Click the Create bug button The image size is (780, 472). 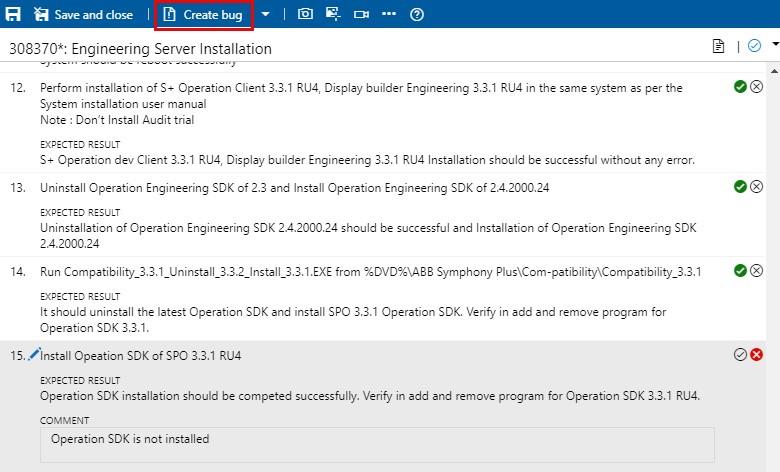pyautogui.click(x=203, y=15)
